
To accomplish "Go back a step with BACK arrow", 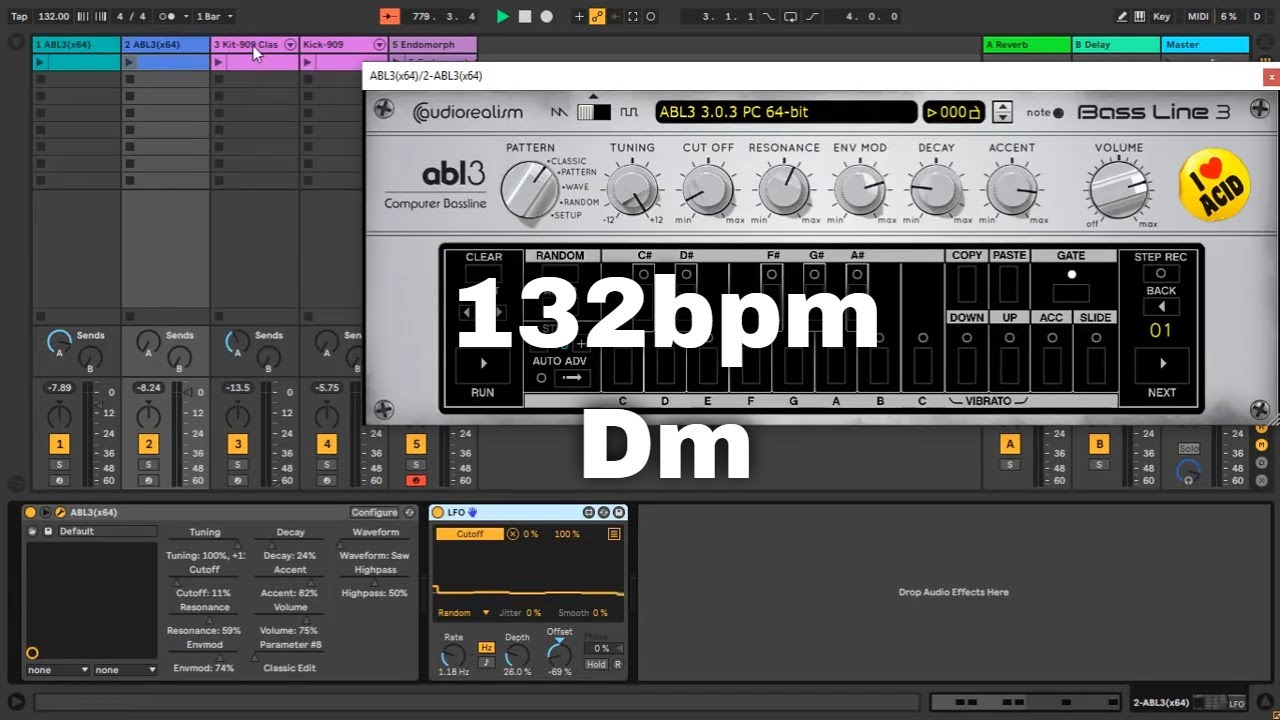I will (1161, 307).
